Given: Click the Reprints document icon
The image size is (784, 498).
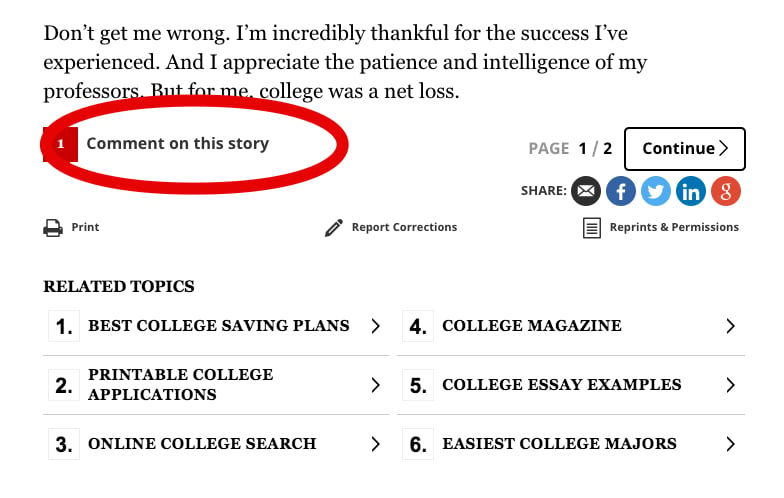Looking at the screenshot, I should pos(592,228).
